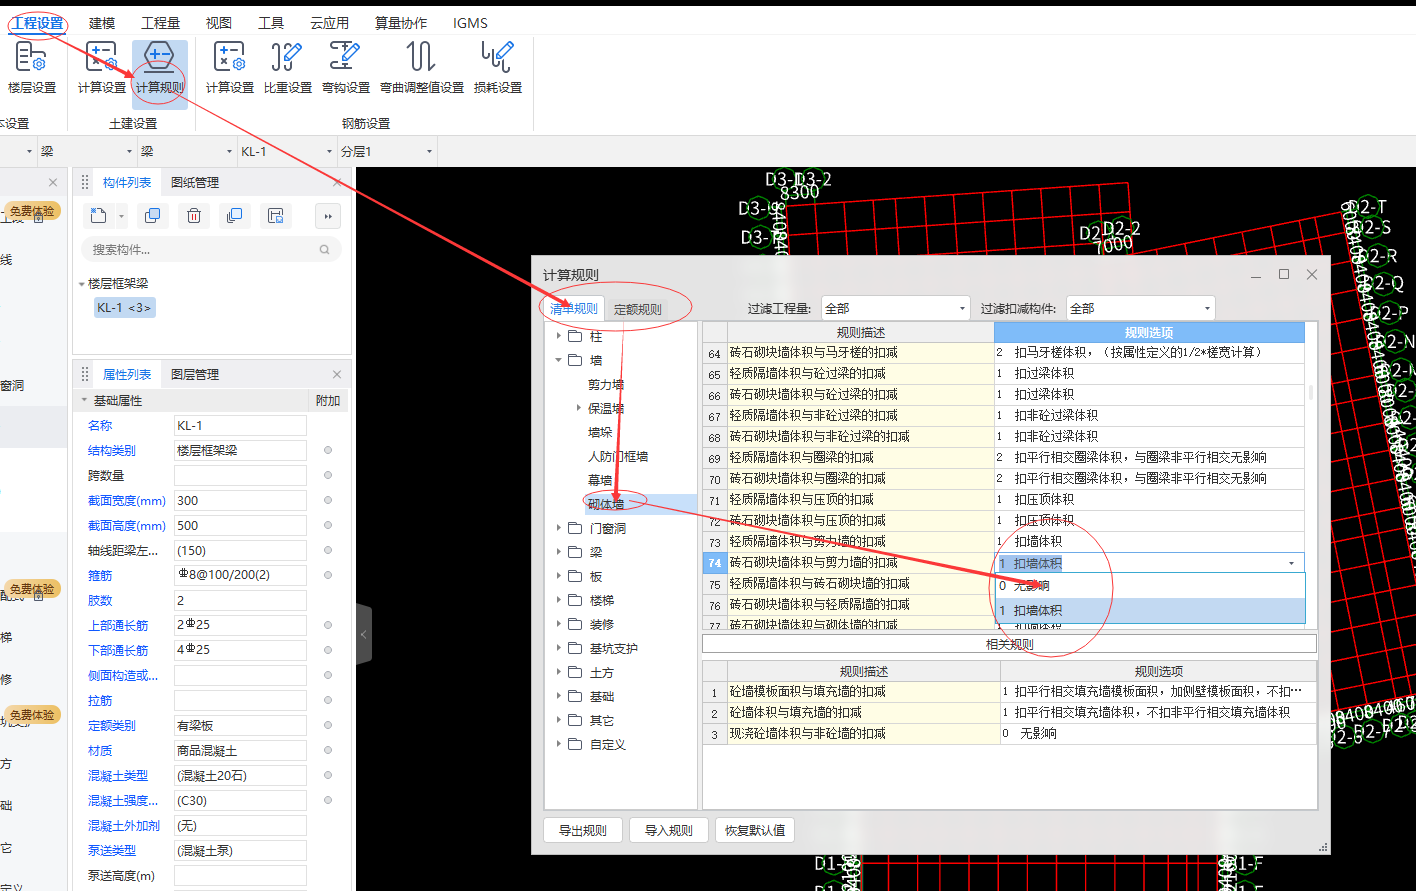This screenshot has width=1416, height=891.
Task: Open 弯曲调整值设置 tool
Action: (x=422, y=68)
